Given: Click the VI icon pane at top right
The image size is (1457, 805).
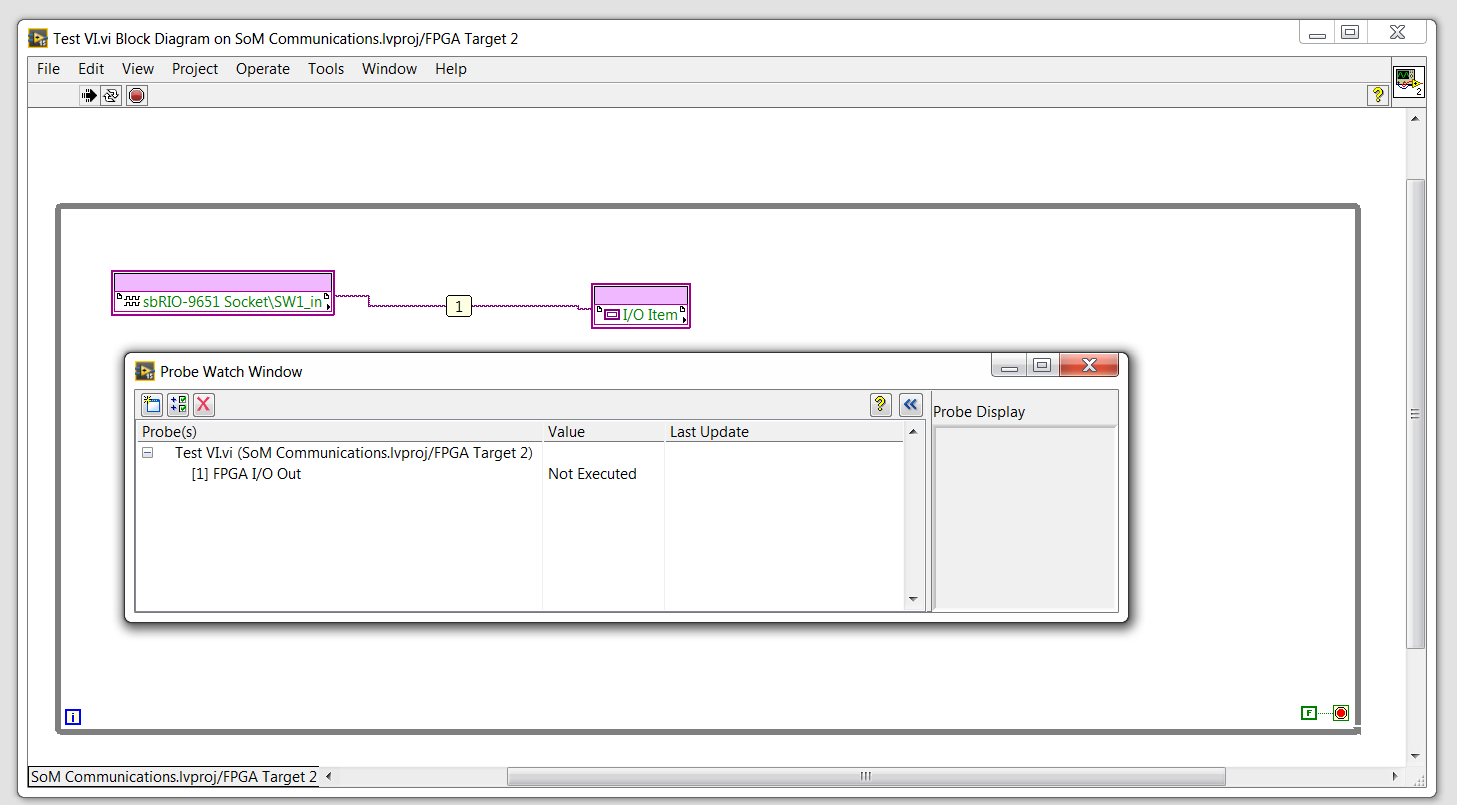Looking at the screenshot, I should (x=1409, y=82).
